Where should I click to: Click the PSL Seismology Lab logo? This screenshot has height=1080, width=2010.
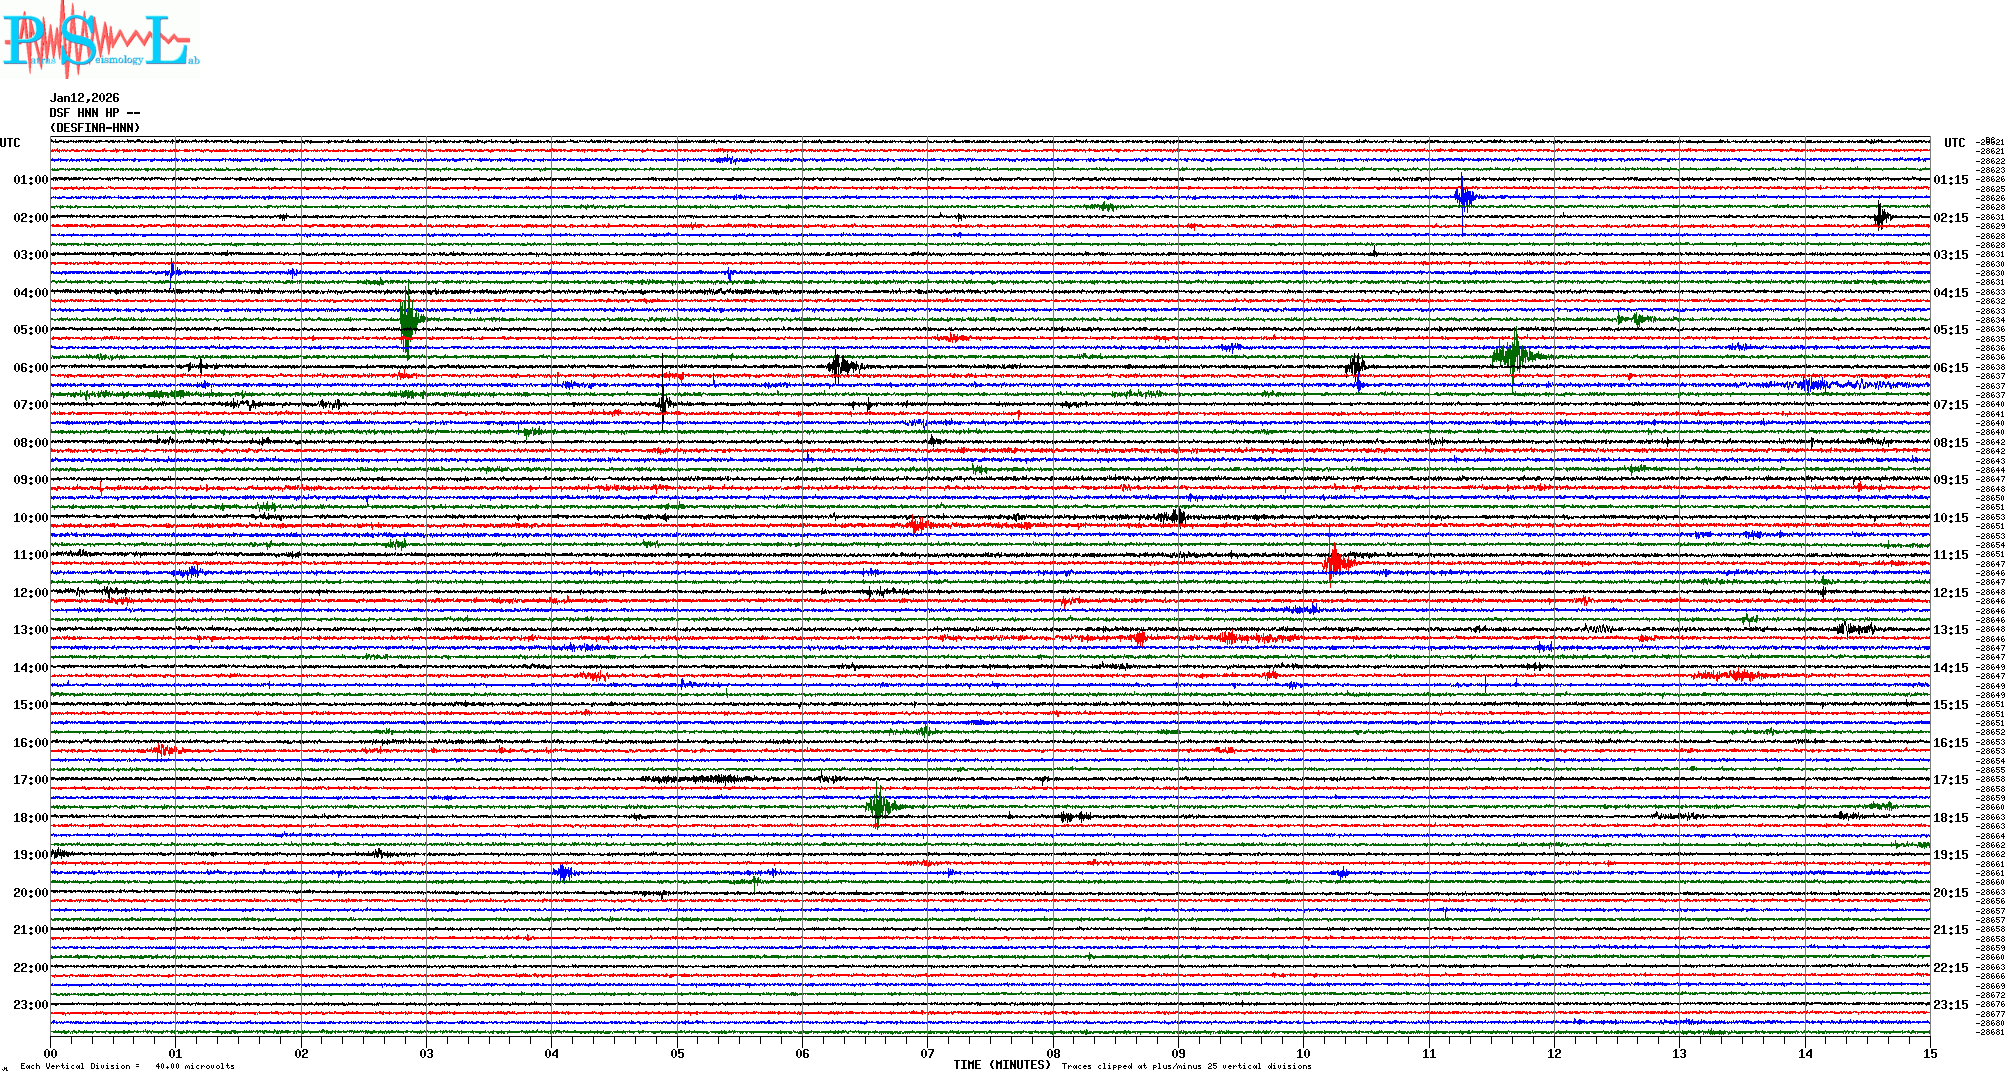[100, 40]
